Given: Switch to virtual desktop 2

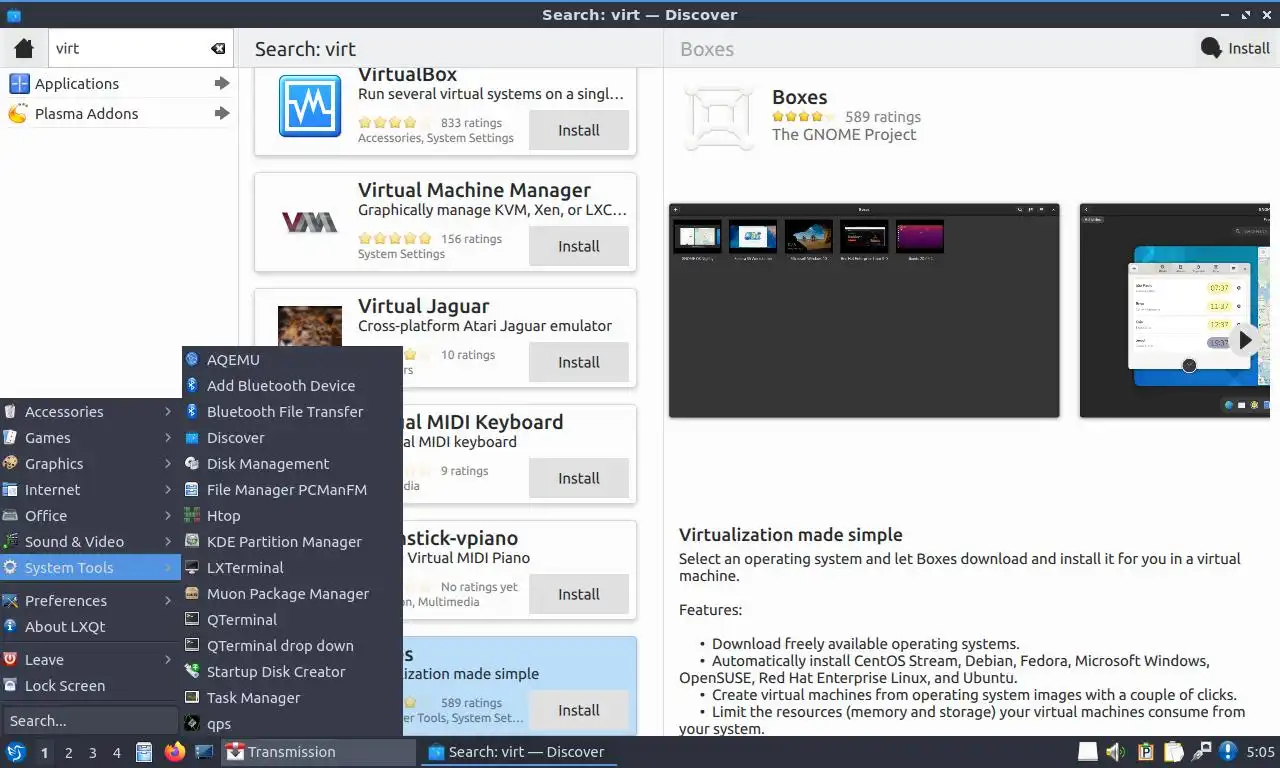Looking at the screenshot, I should [68, 752].
